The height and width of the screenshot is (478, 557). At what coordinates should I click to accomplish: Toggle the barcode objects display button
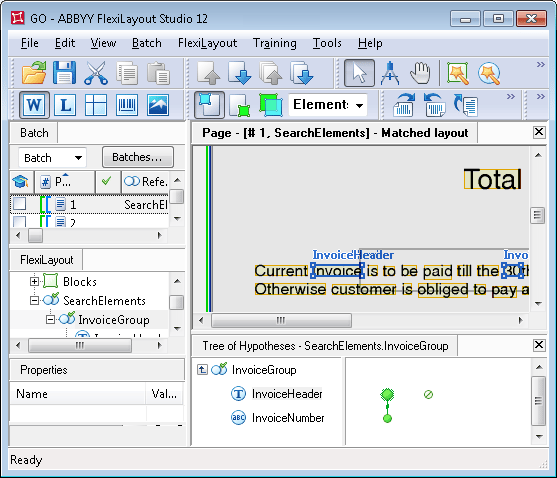tap(127, 105)
